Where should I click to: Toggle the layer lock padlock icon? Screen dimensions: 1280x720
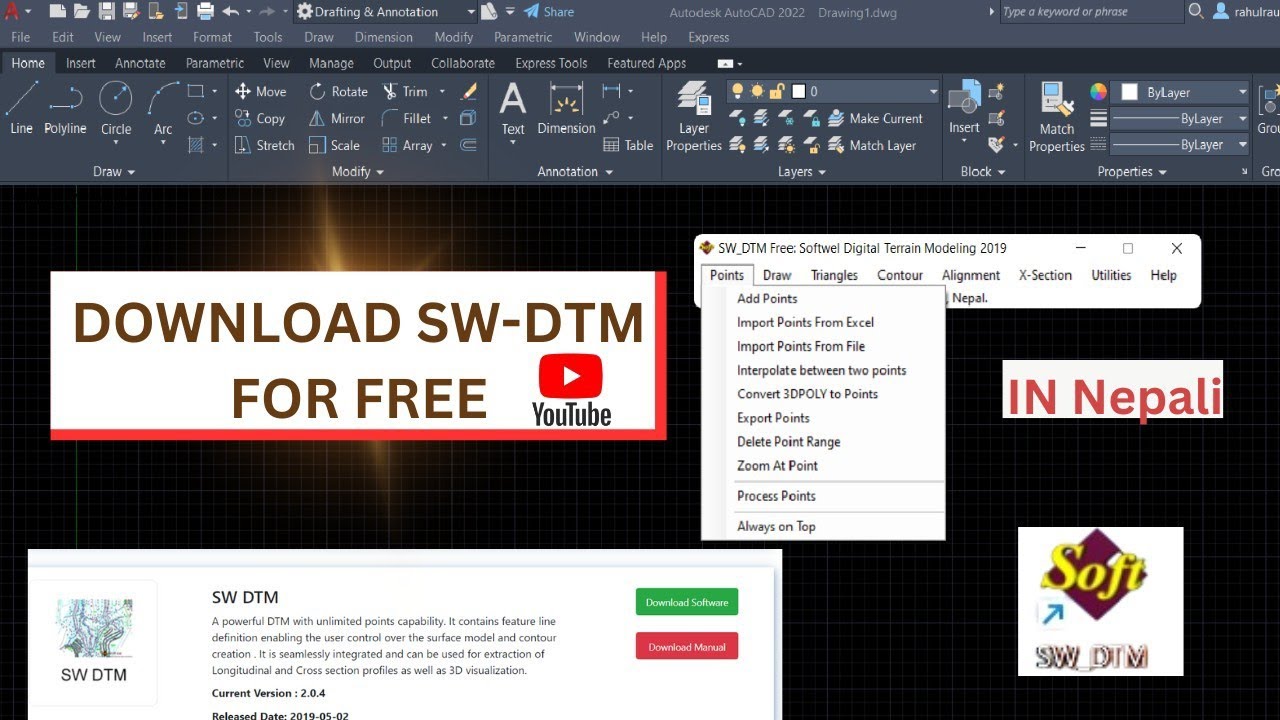777,91
